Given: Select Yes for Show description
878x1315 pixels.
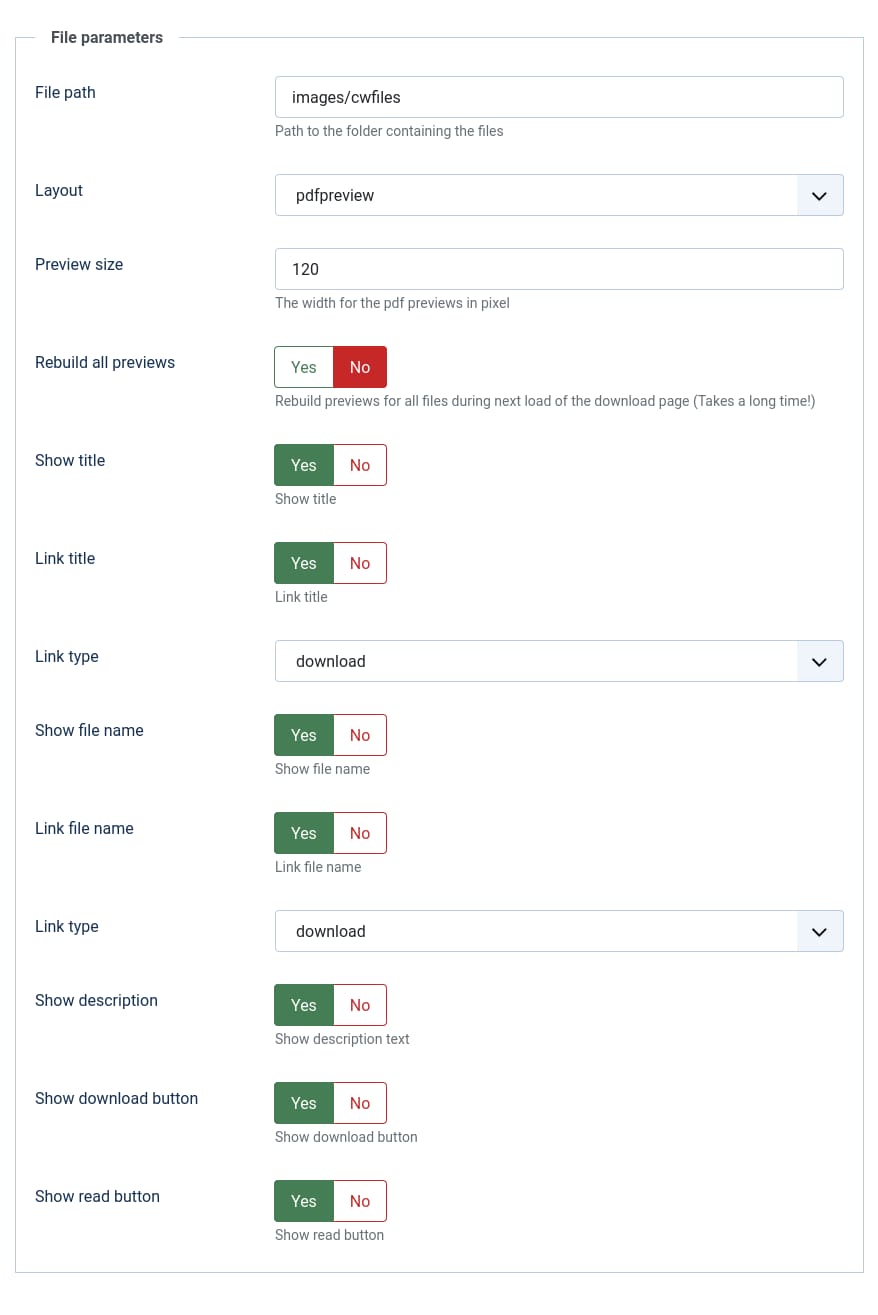Looking at the screenshot, I should pyautogui.click(x=304, y=1005).
